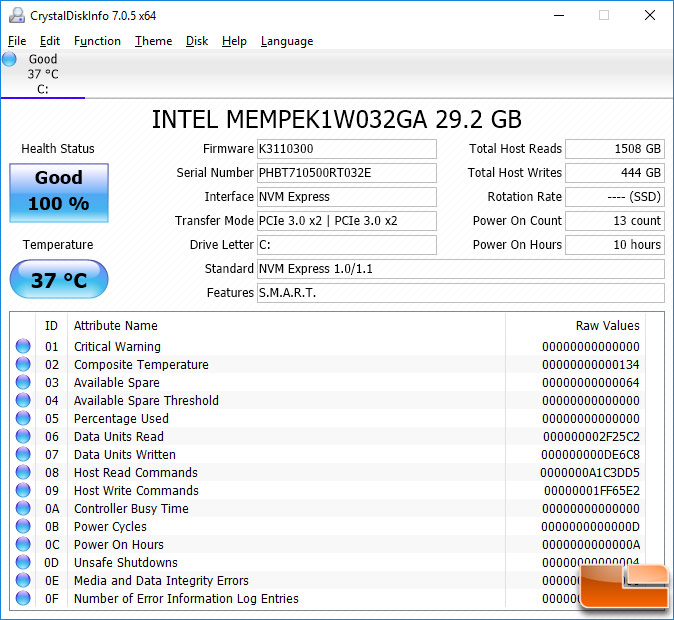This screenshot has height=620, width=674.
Task: Click the Good 100 % health status button
Action: (x=59, y=193)
